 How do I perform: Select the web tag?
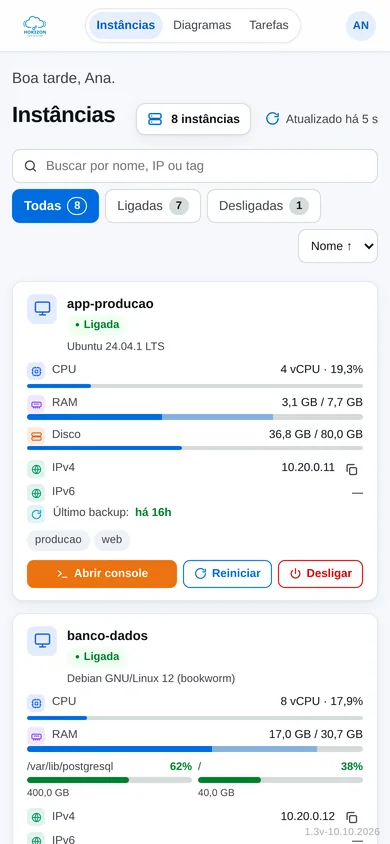tap(112, 540)
